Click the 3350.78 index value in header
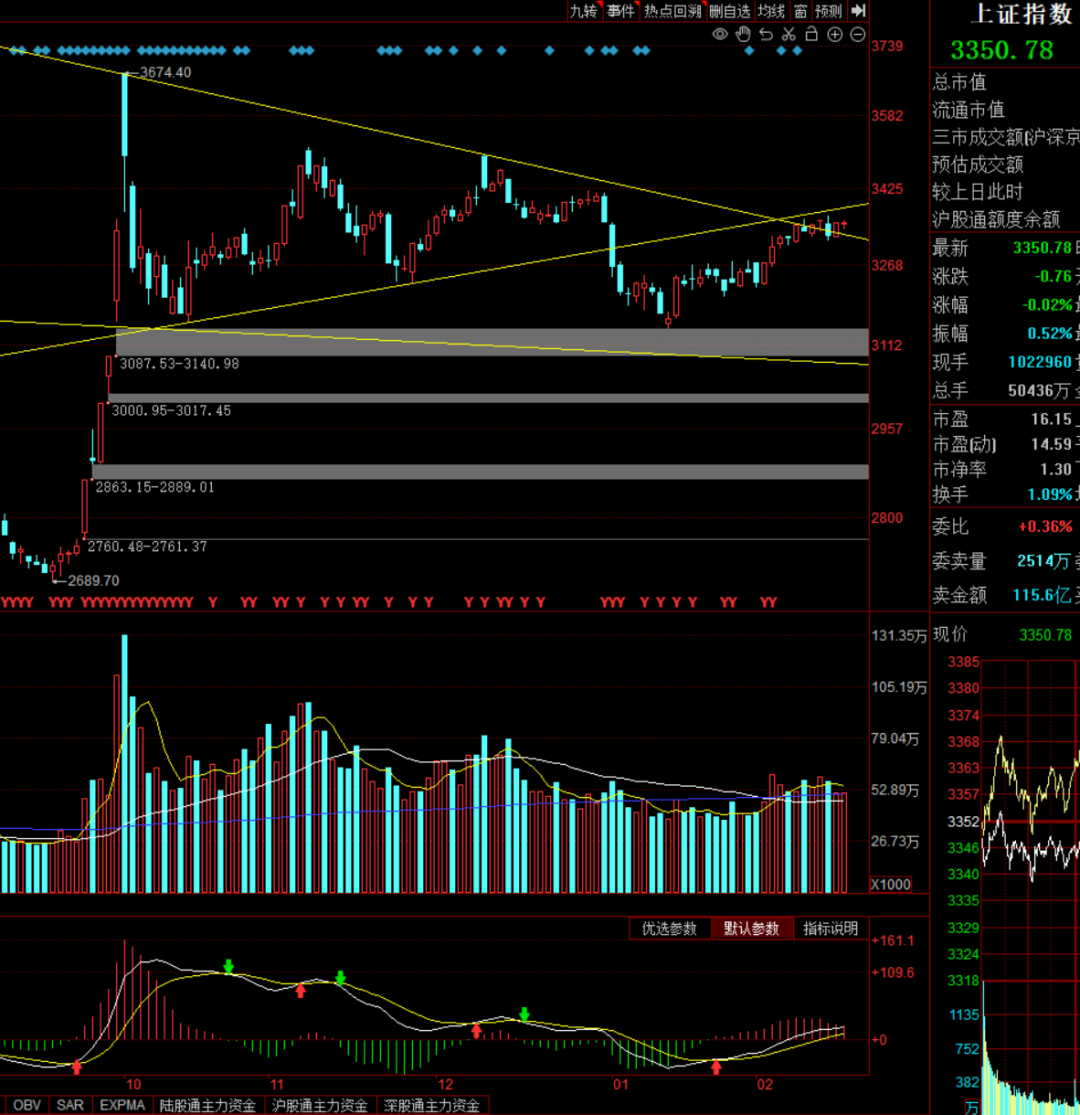The height and width of the screenshot is (1115, 1080). [1002, 50]
